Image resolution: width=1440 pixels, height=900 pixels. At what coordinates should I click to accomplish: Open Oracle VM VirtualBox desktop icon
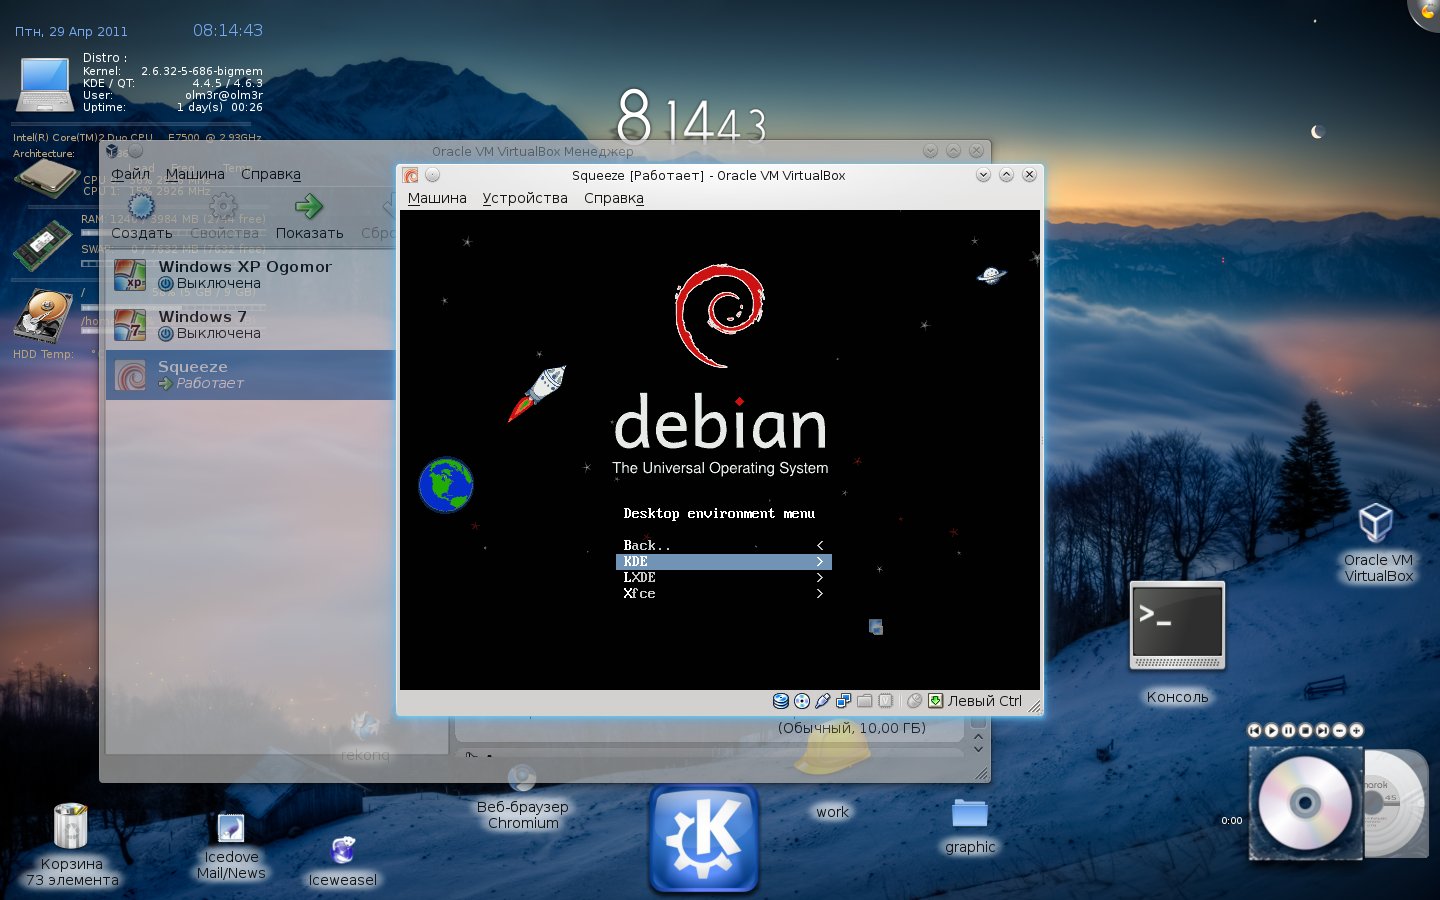1378,543
